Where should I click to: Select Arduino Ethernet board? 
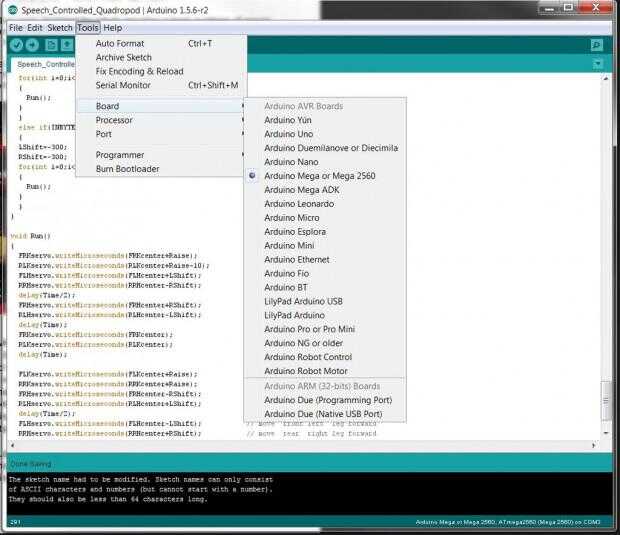[325, 259]
